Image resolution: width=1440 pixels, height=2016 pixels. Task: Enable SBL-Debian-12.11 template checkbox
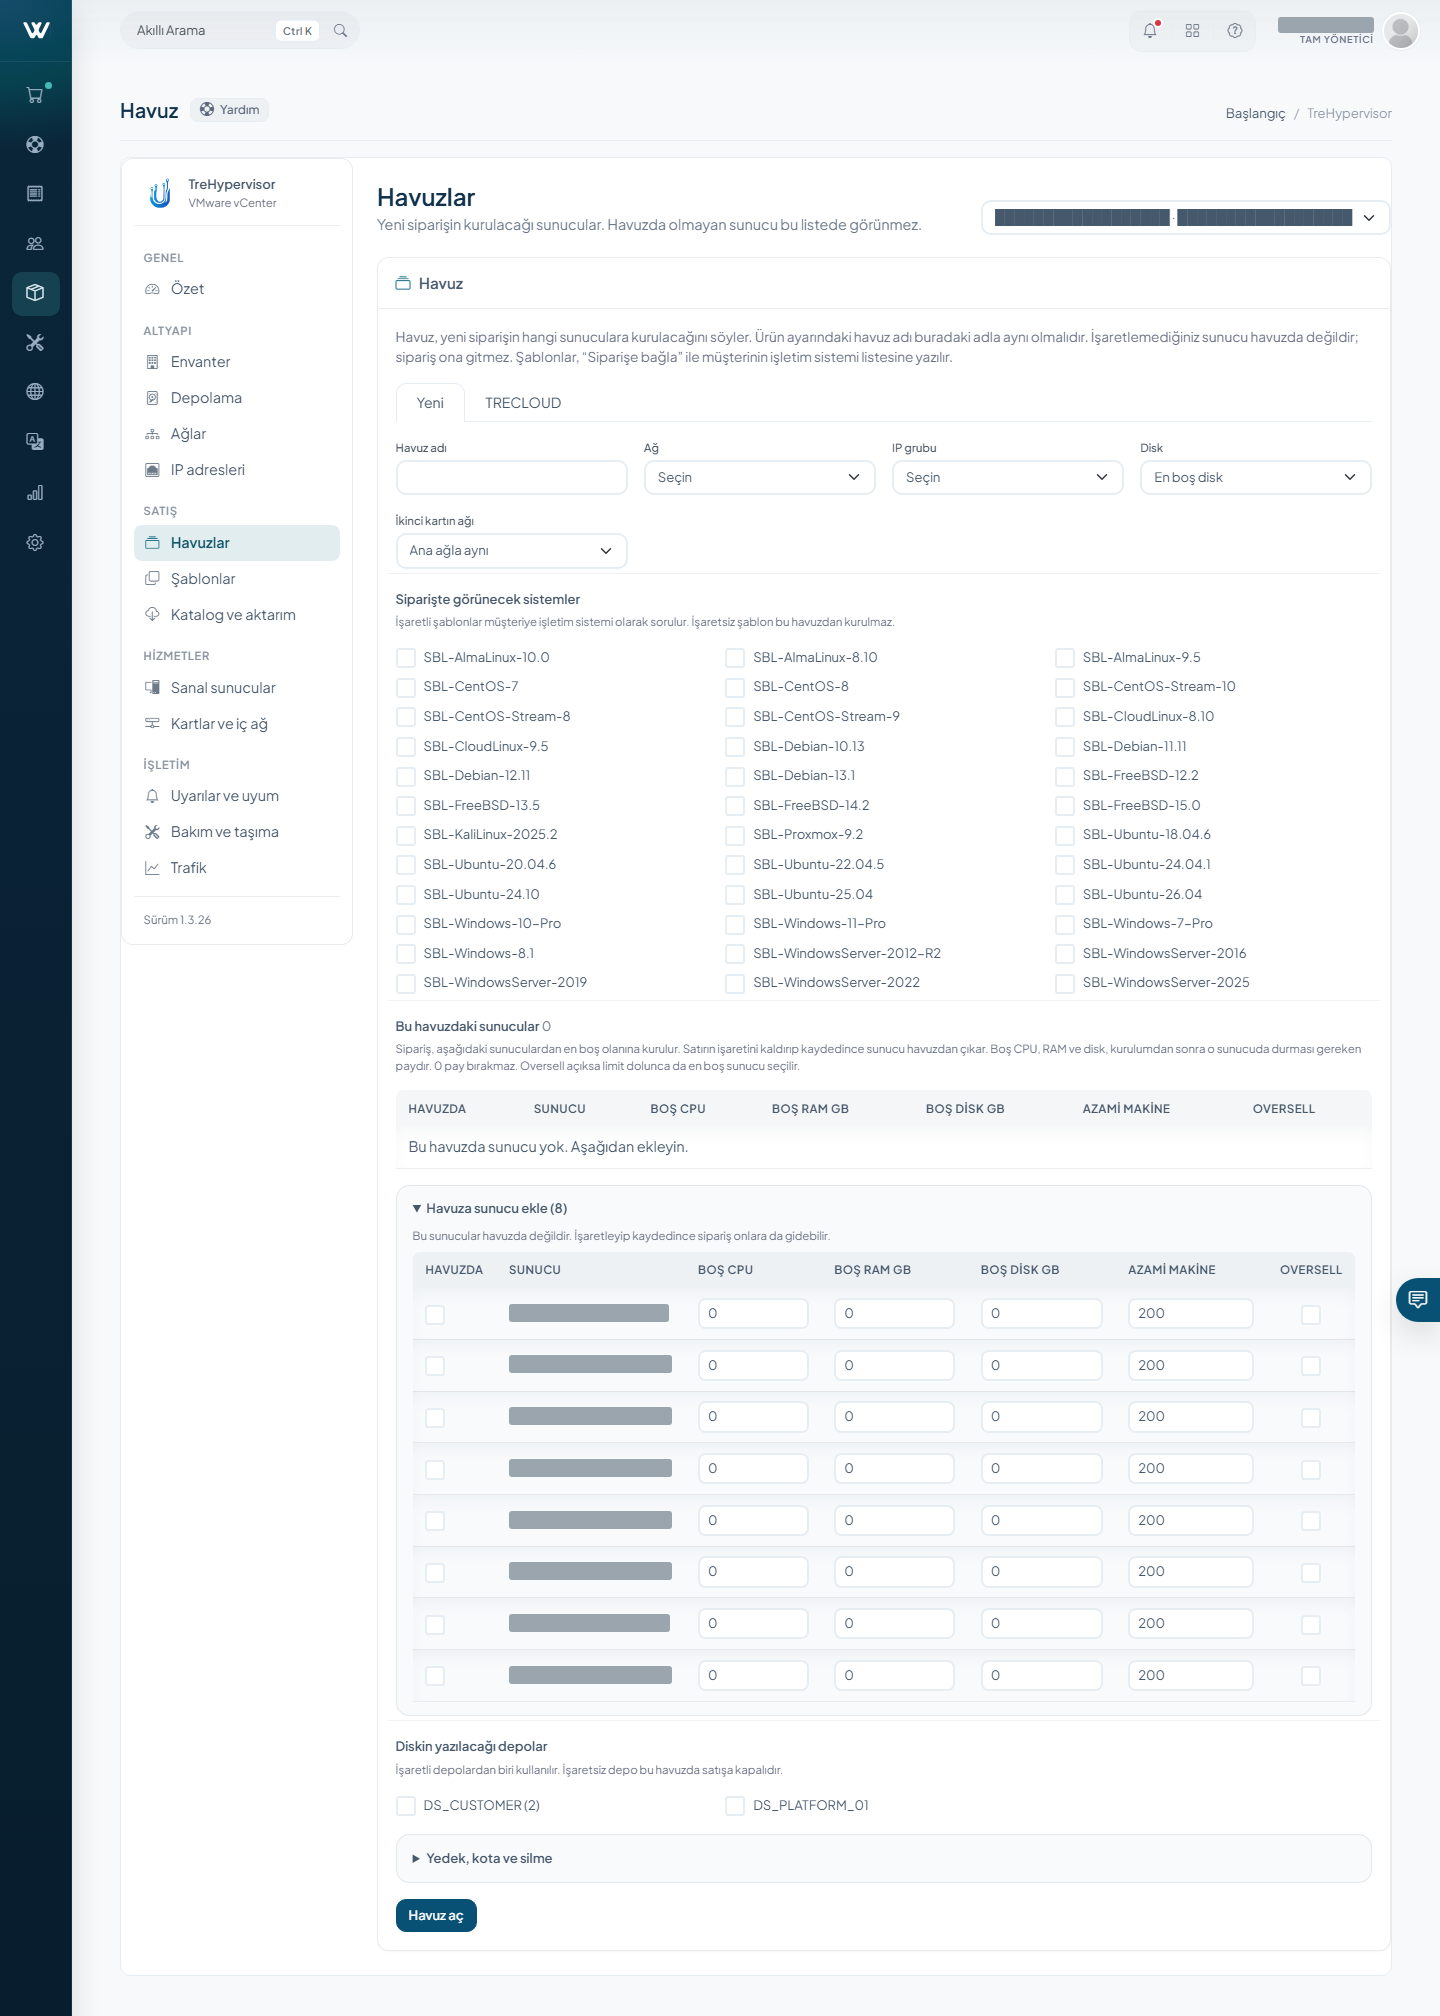pos(406,776)
